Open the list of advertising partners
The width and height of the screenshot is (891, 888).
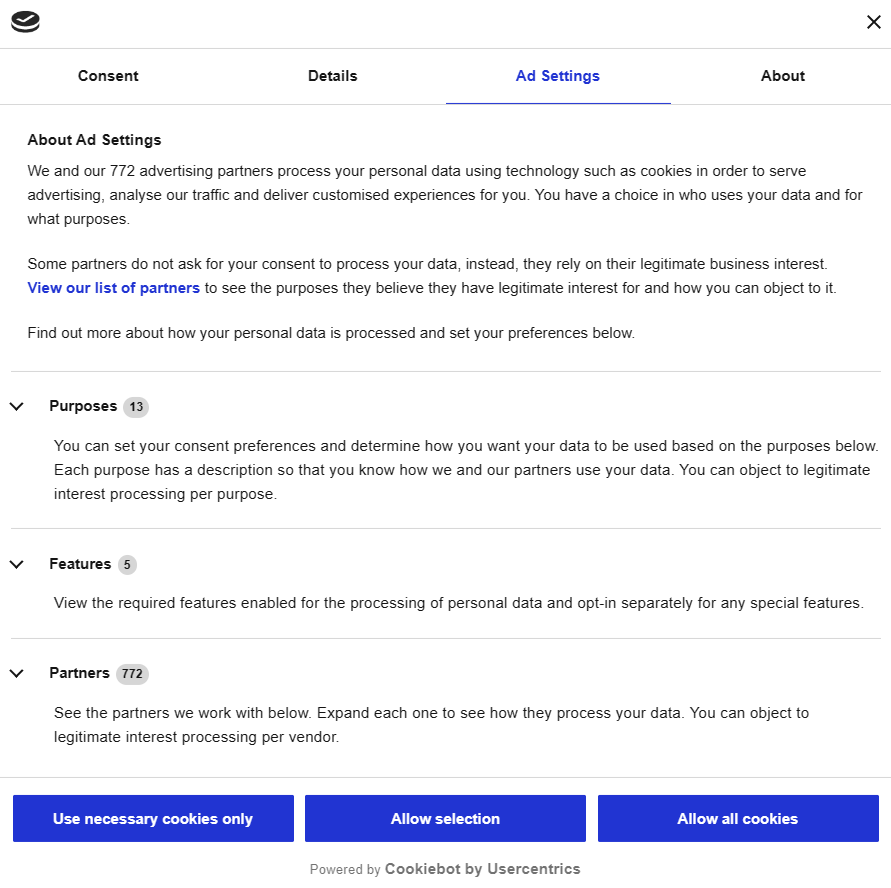(113, 288)
